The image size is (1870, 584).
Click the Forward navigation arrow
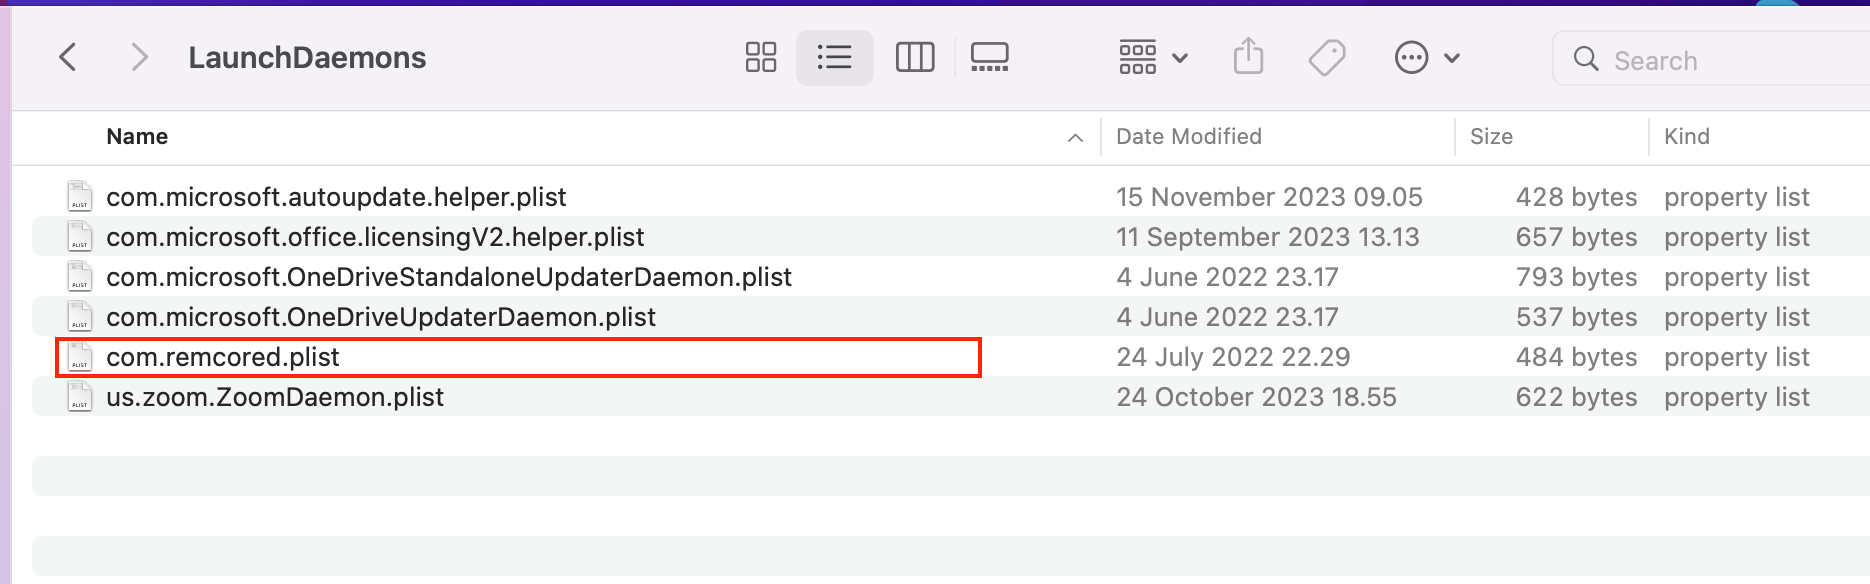pyautogui.click(x=139, y=57)
